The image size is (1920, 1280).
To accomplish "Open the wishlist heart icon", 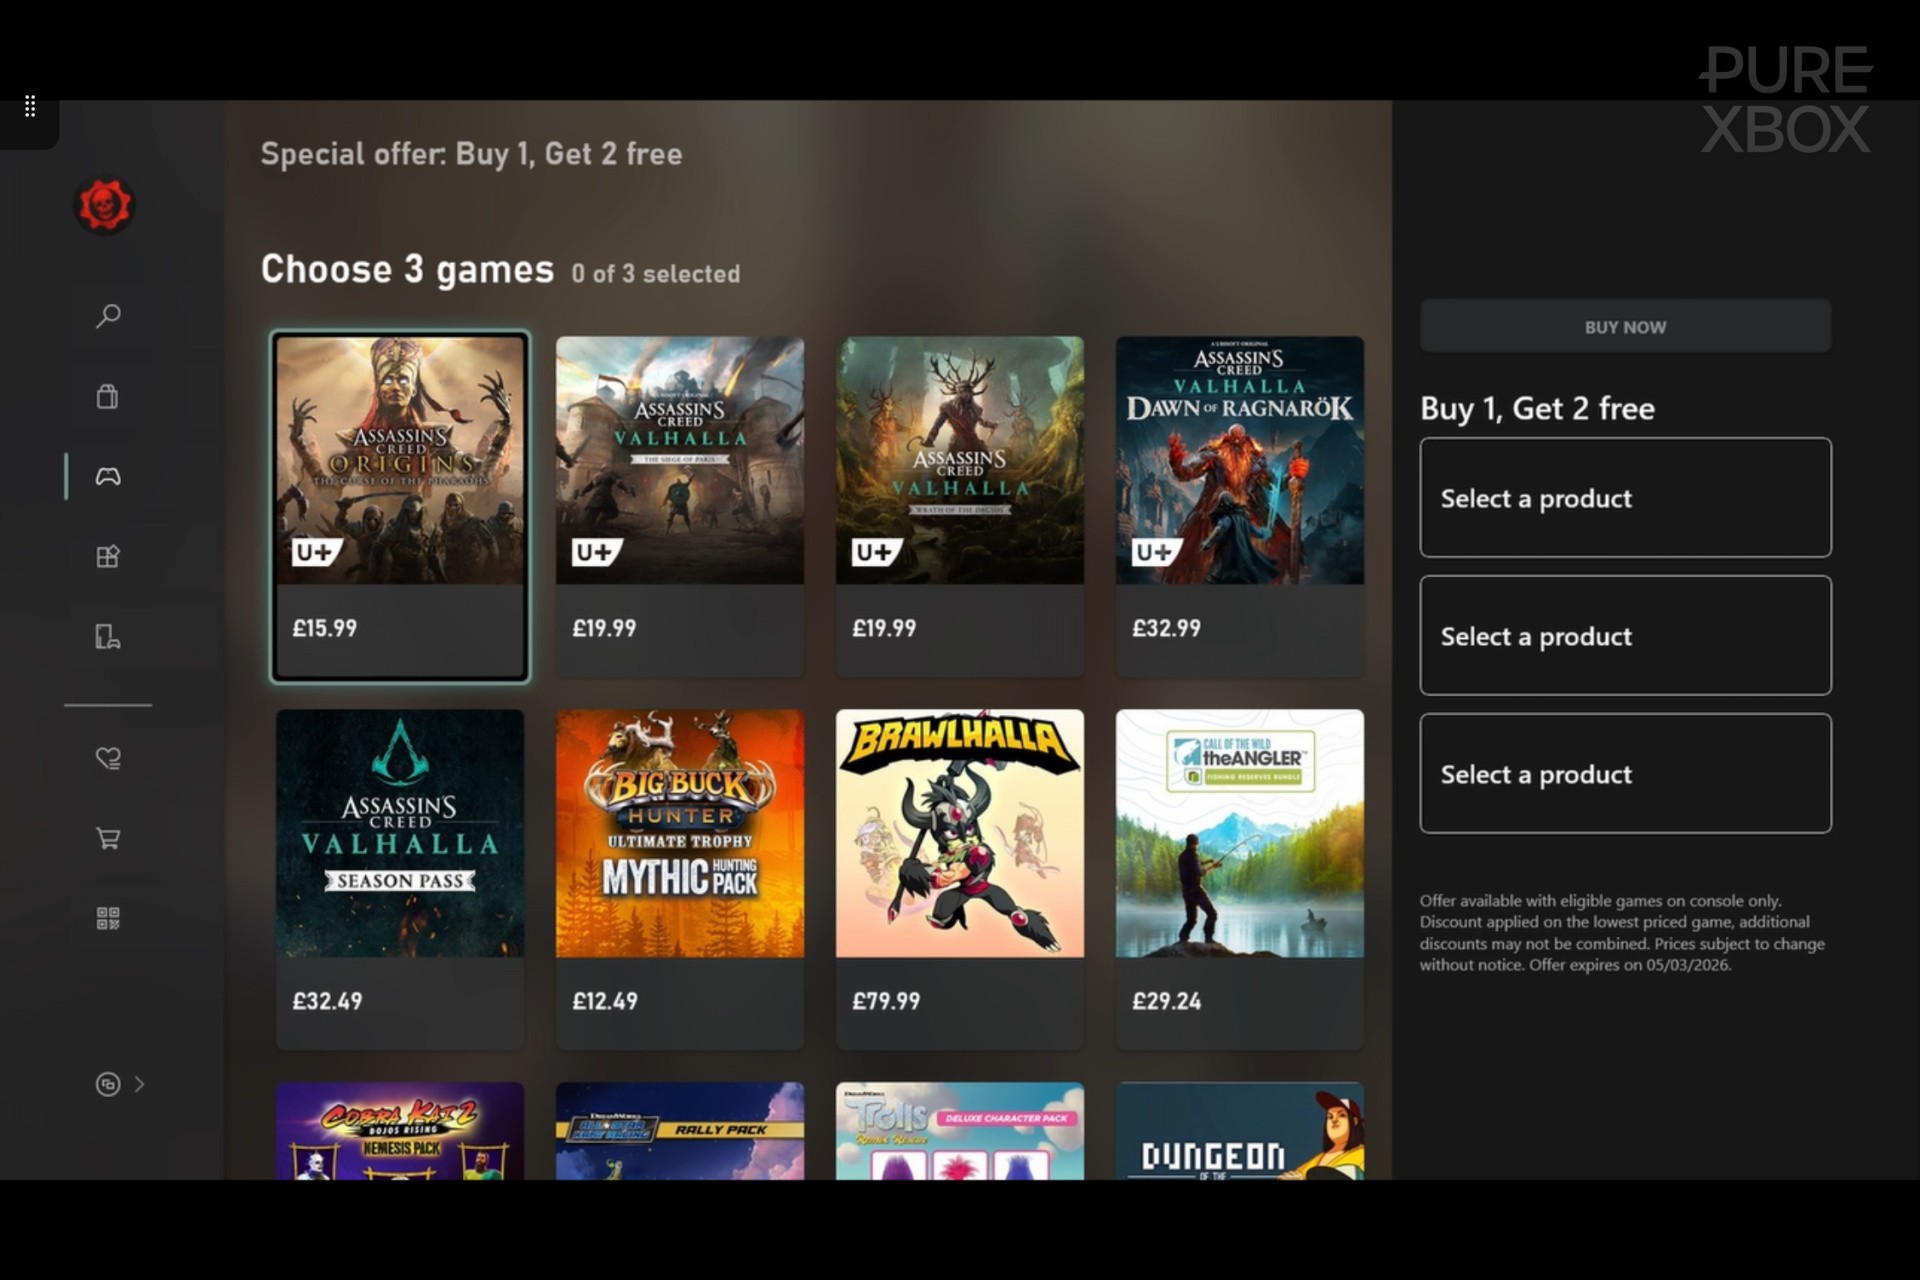I will point(108,758).
